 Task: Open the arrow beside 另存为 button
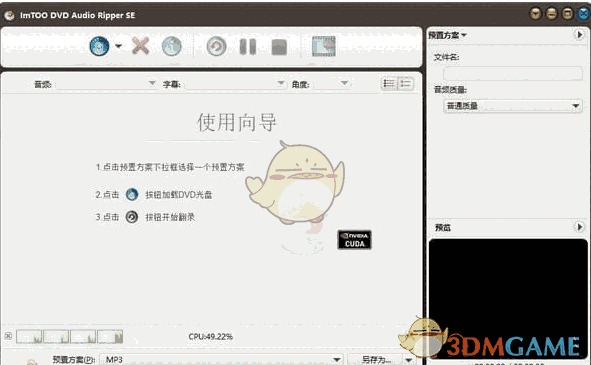408,360
